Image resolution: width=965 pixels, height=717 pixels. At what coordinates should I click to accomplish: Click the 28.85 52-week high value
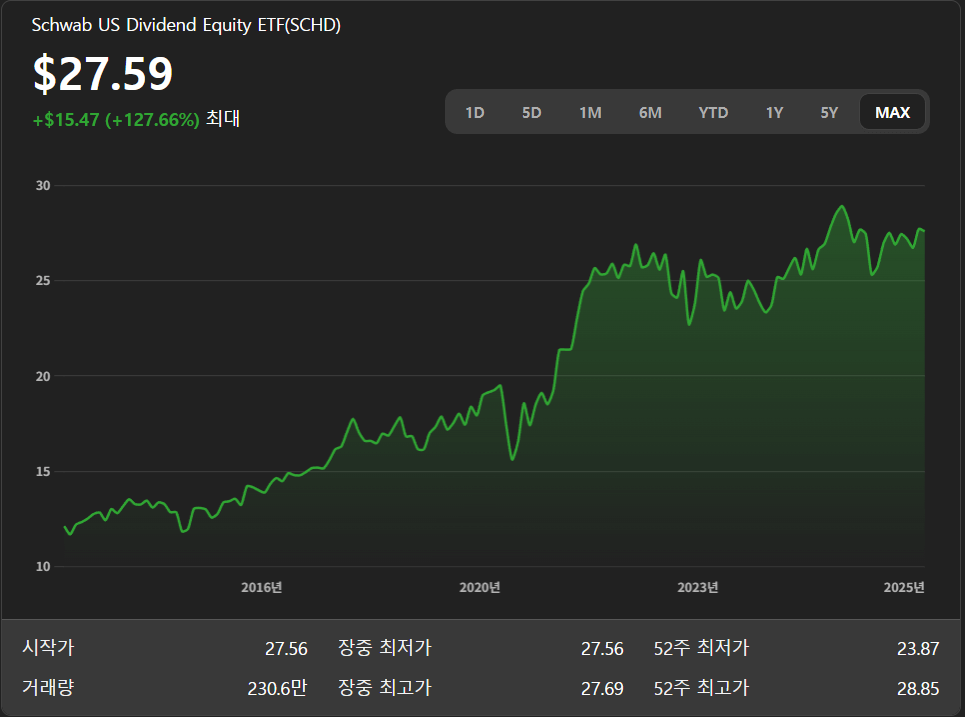coord(918,688)
